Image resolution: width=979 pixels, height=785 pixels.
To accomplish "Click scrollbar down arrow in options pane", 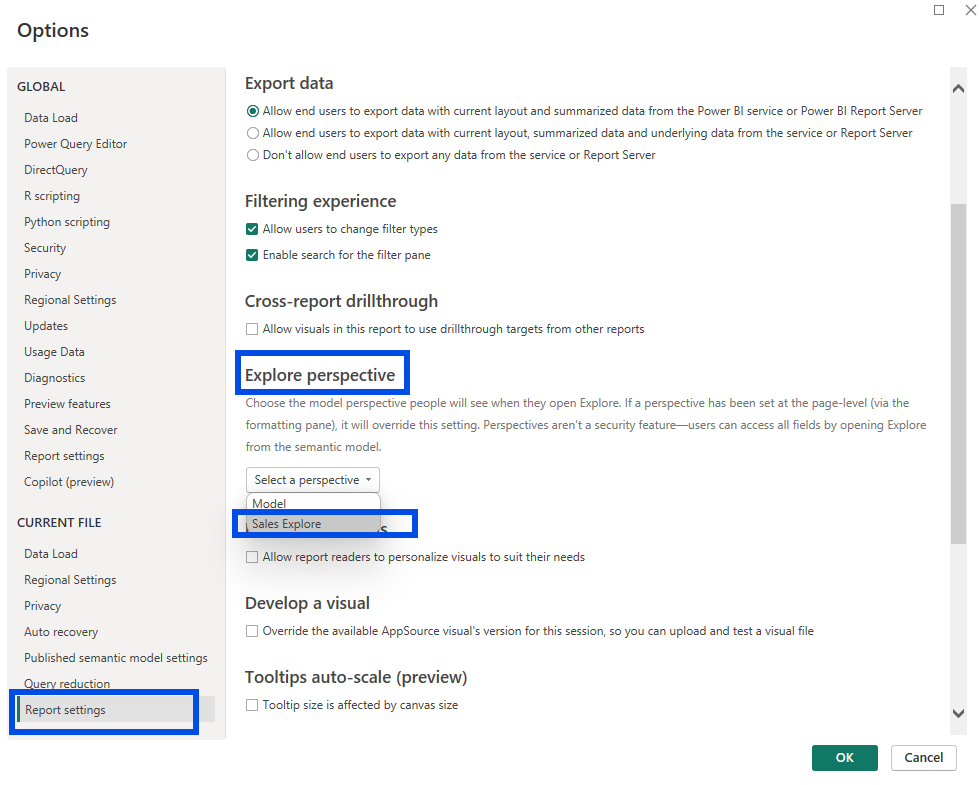I will tap(958, 713).
